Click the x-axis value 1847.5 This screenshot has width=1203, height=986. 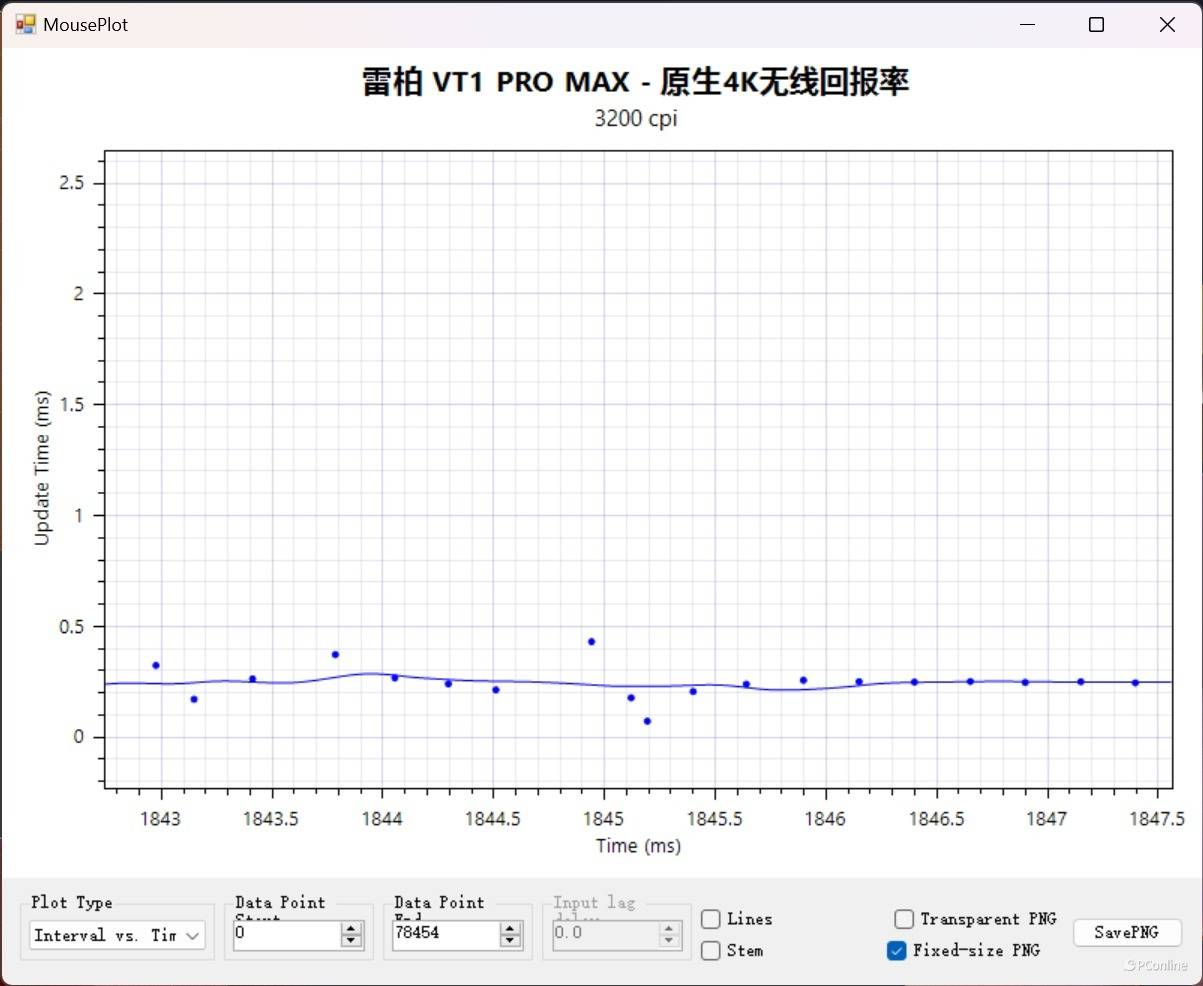coord(1157,818)
